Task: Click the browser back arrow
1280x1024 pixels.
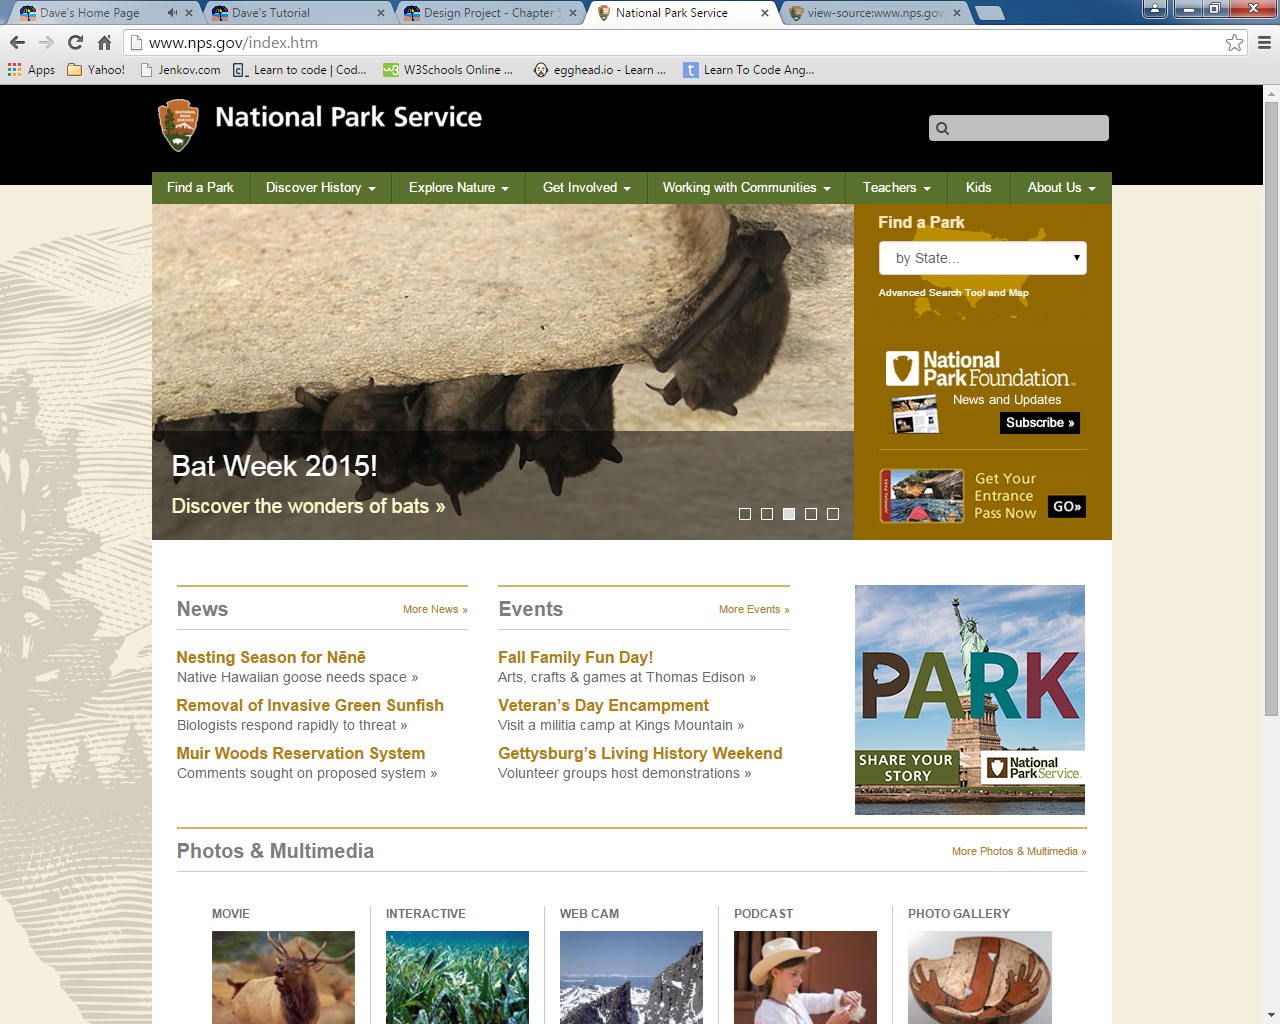Action: coord(17,42)
